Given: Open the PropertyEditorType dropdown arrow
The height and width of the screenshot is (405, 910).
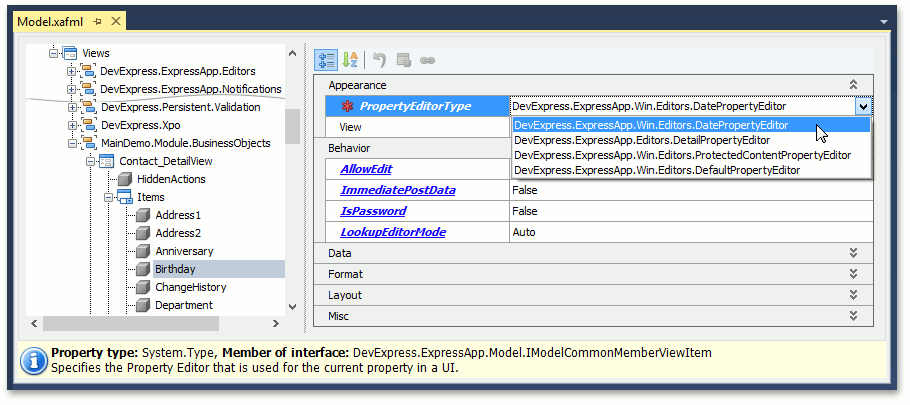Looking at the screenshot, I should 863,106.
